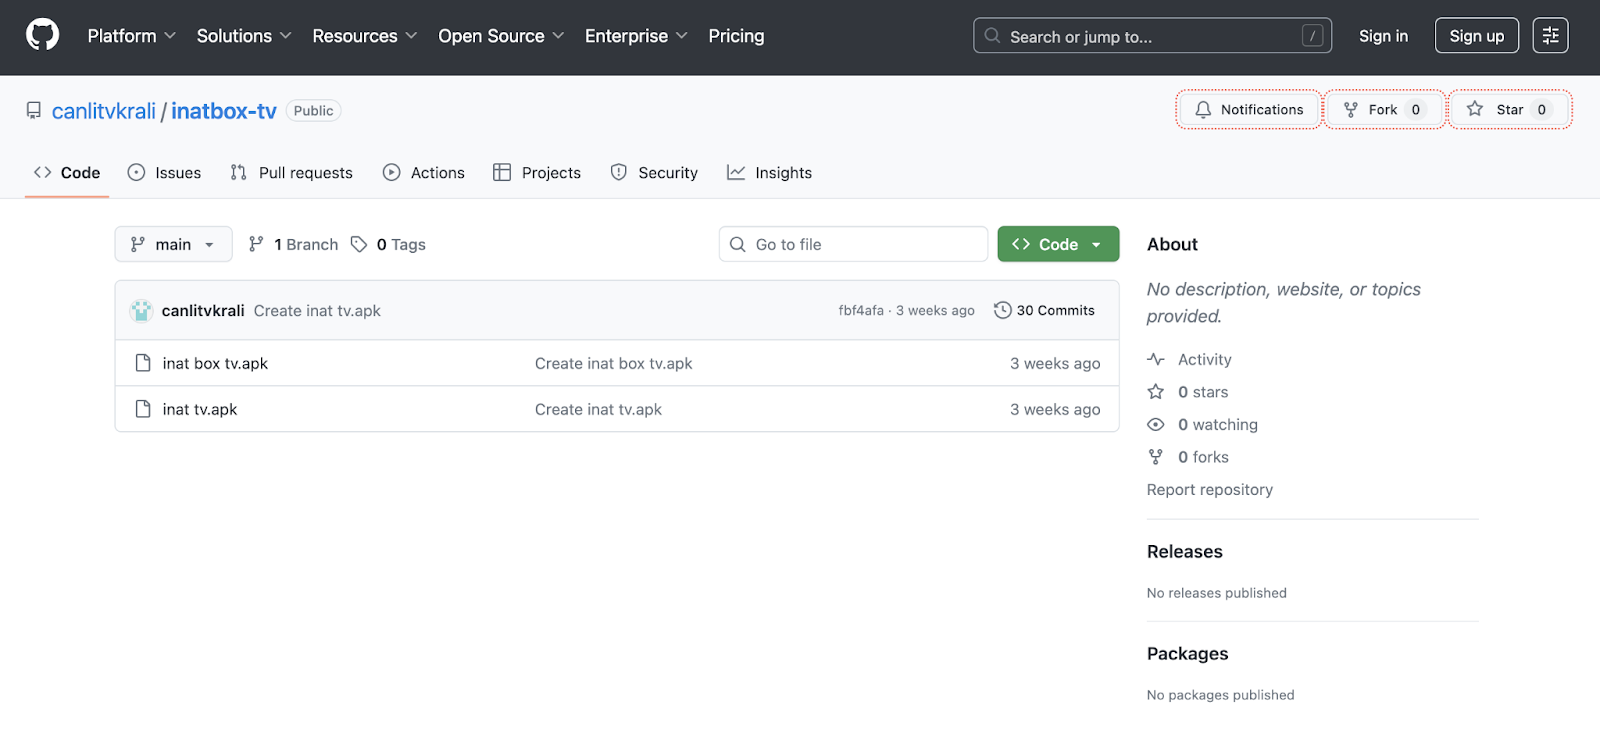
Task: Click the GitHub logo icon
Action: (x=42, y=36)
